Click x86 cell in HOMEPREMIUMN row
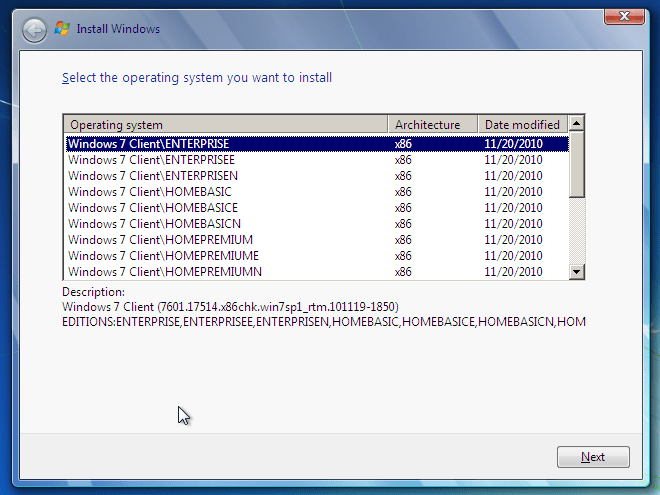The height and width of the screenshot is (495, 660). pyautogui.click(x=403, y=272)
